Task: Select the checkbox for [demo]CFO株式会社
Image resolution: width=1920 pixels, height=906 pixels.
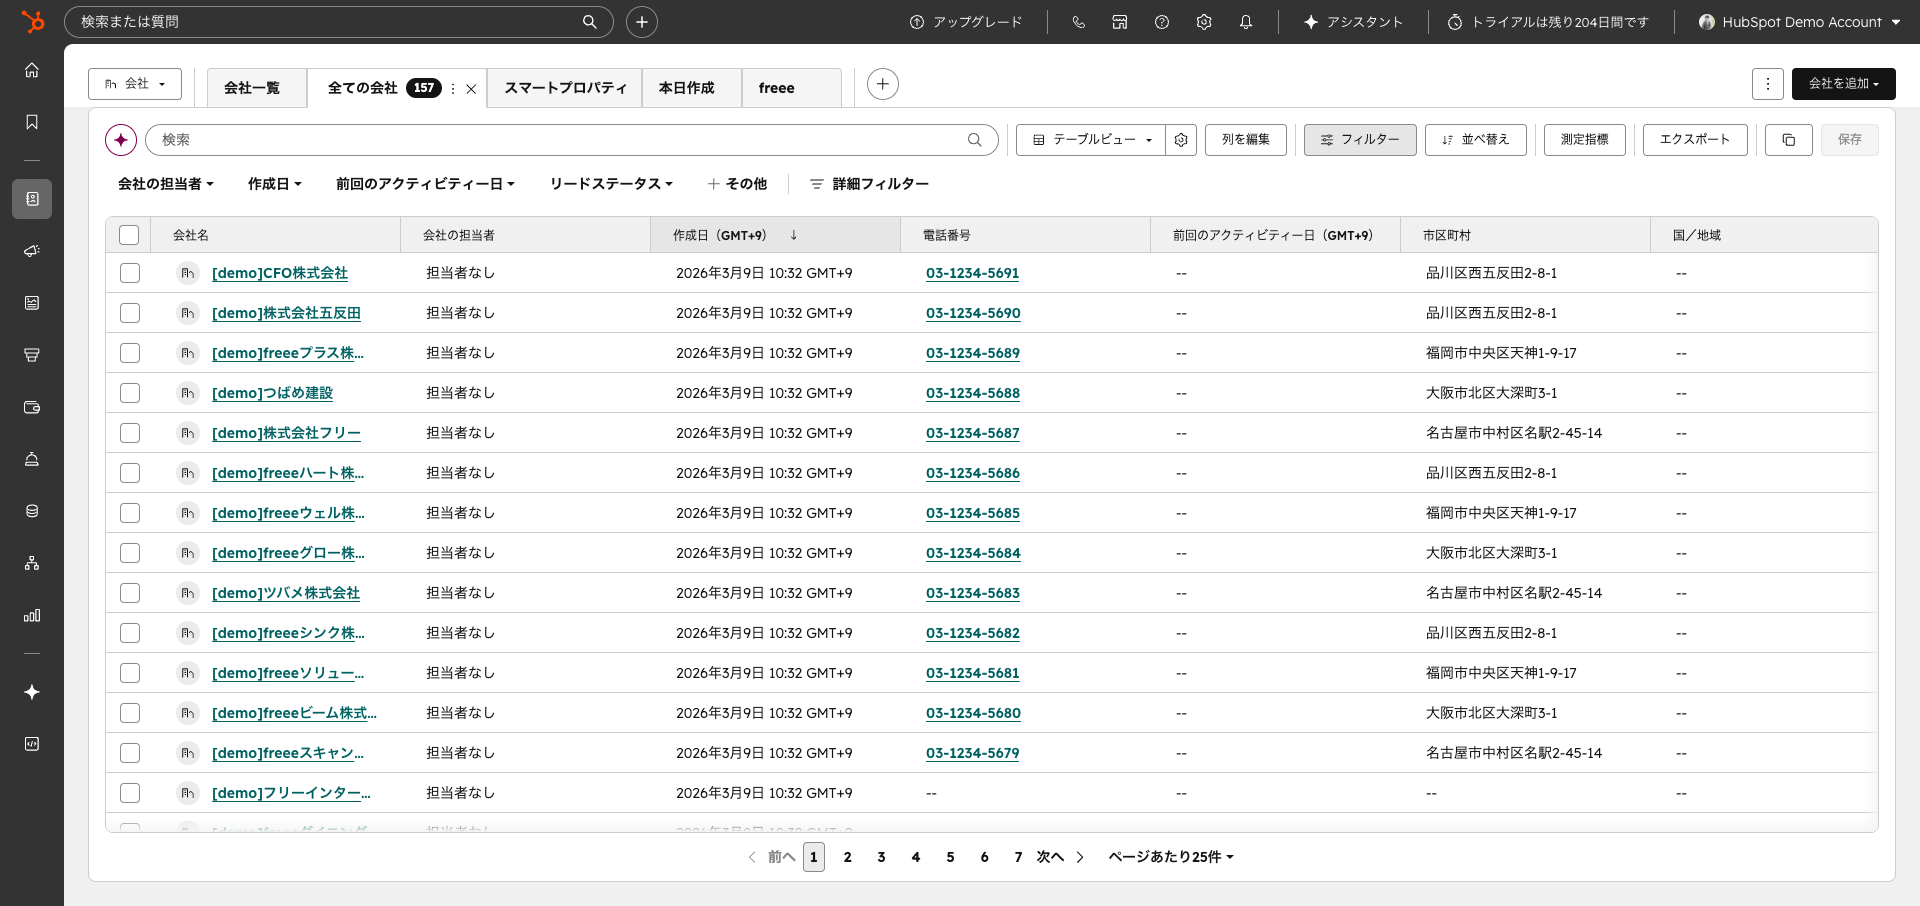Action: click(129, 273)
